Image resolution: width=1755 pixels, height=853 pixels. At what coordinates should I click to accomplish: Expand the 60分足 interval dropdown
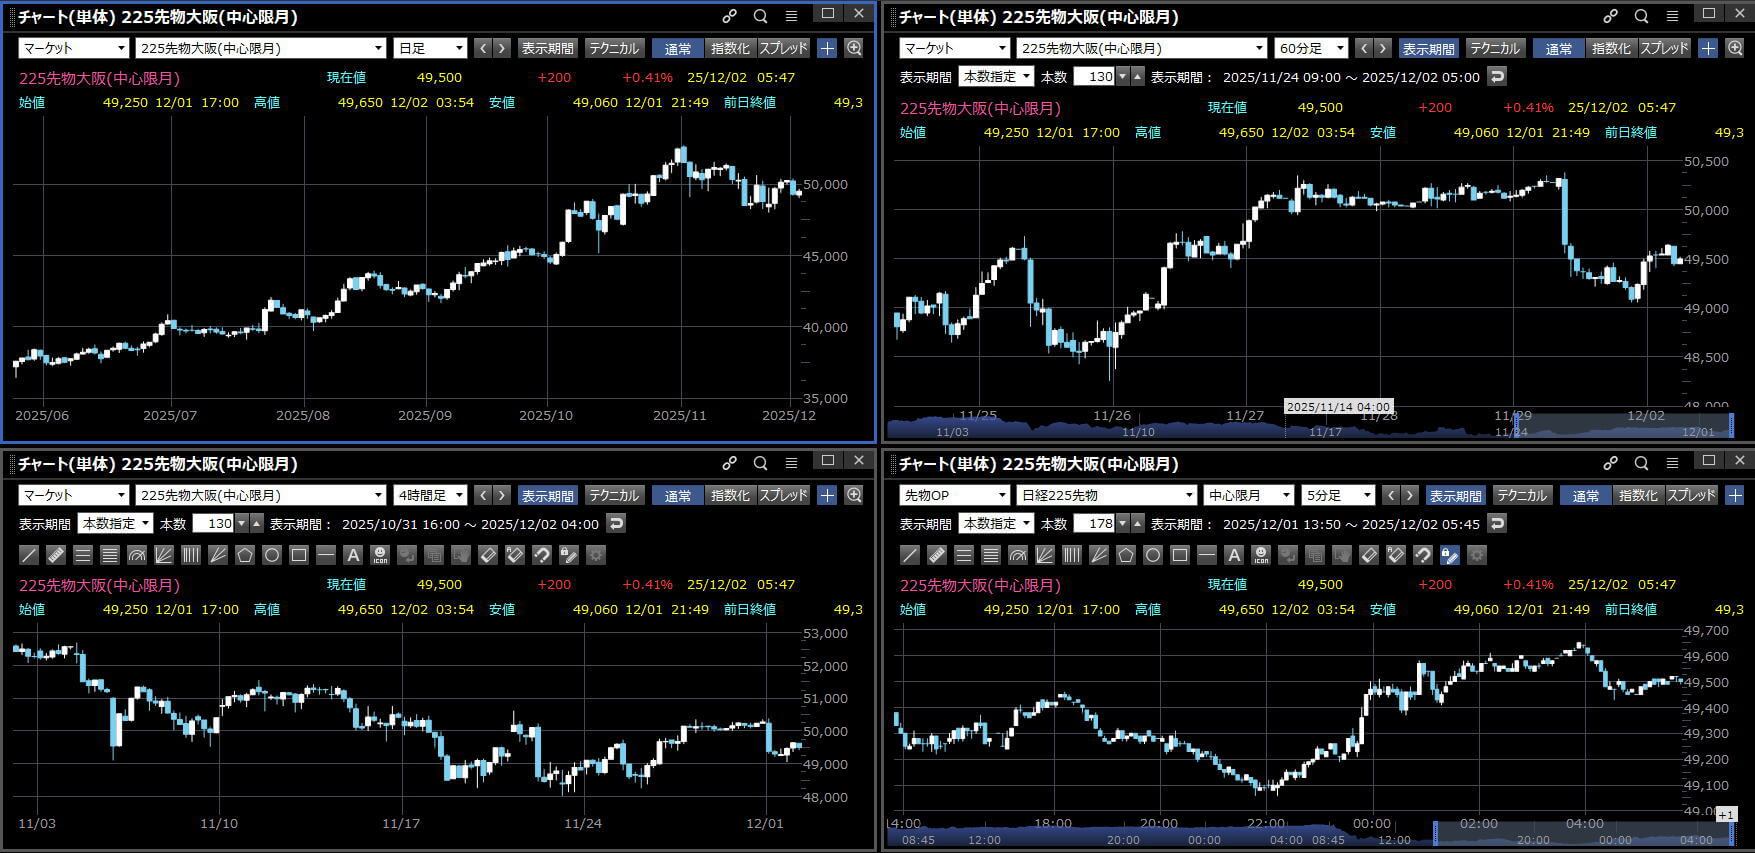[1311, 48]
